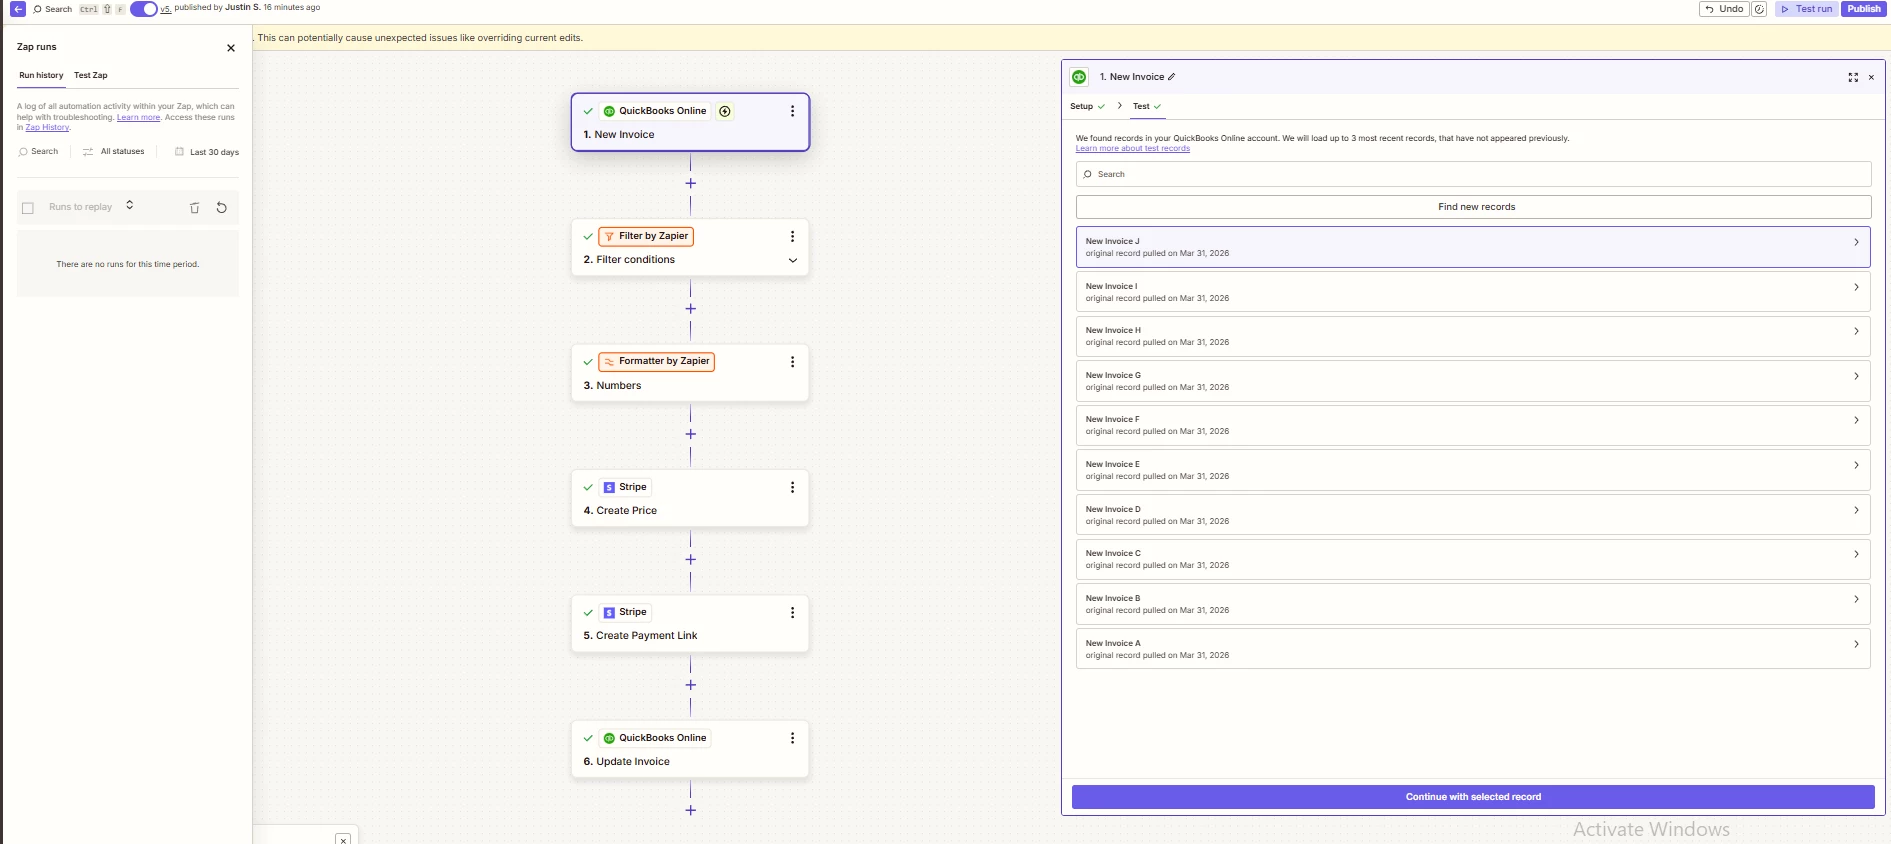Search within Zap runs
Screen dimensions: 1891x844
click(39, 152)
